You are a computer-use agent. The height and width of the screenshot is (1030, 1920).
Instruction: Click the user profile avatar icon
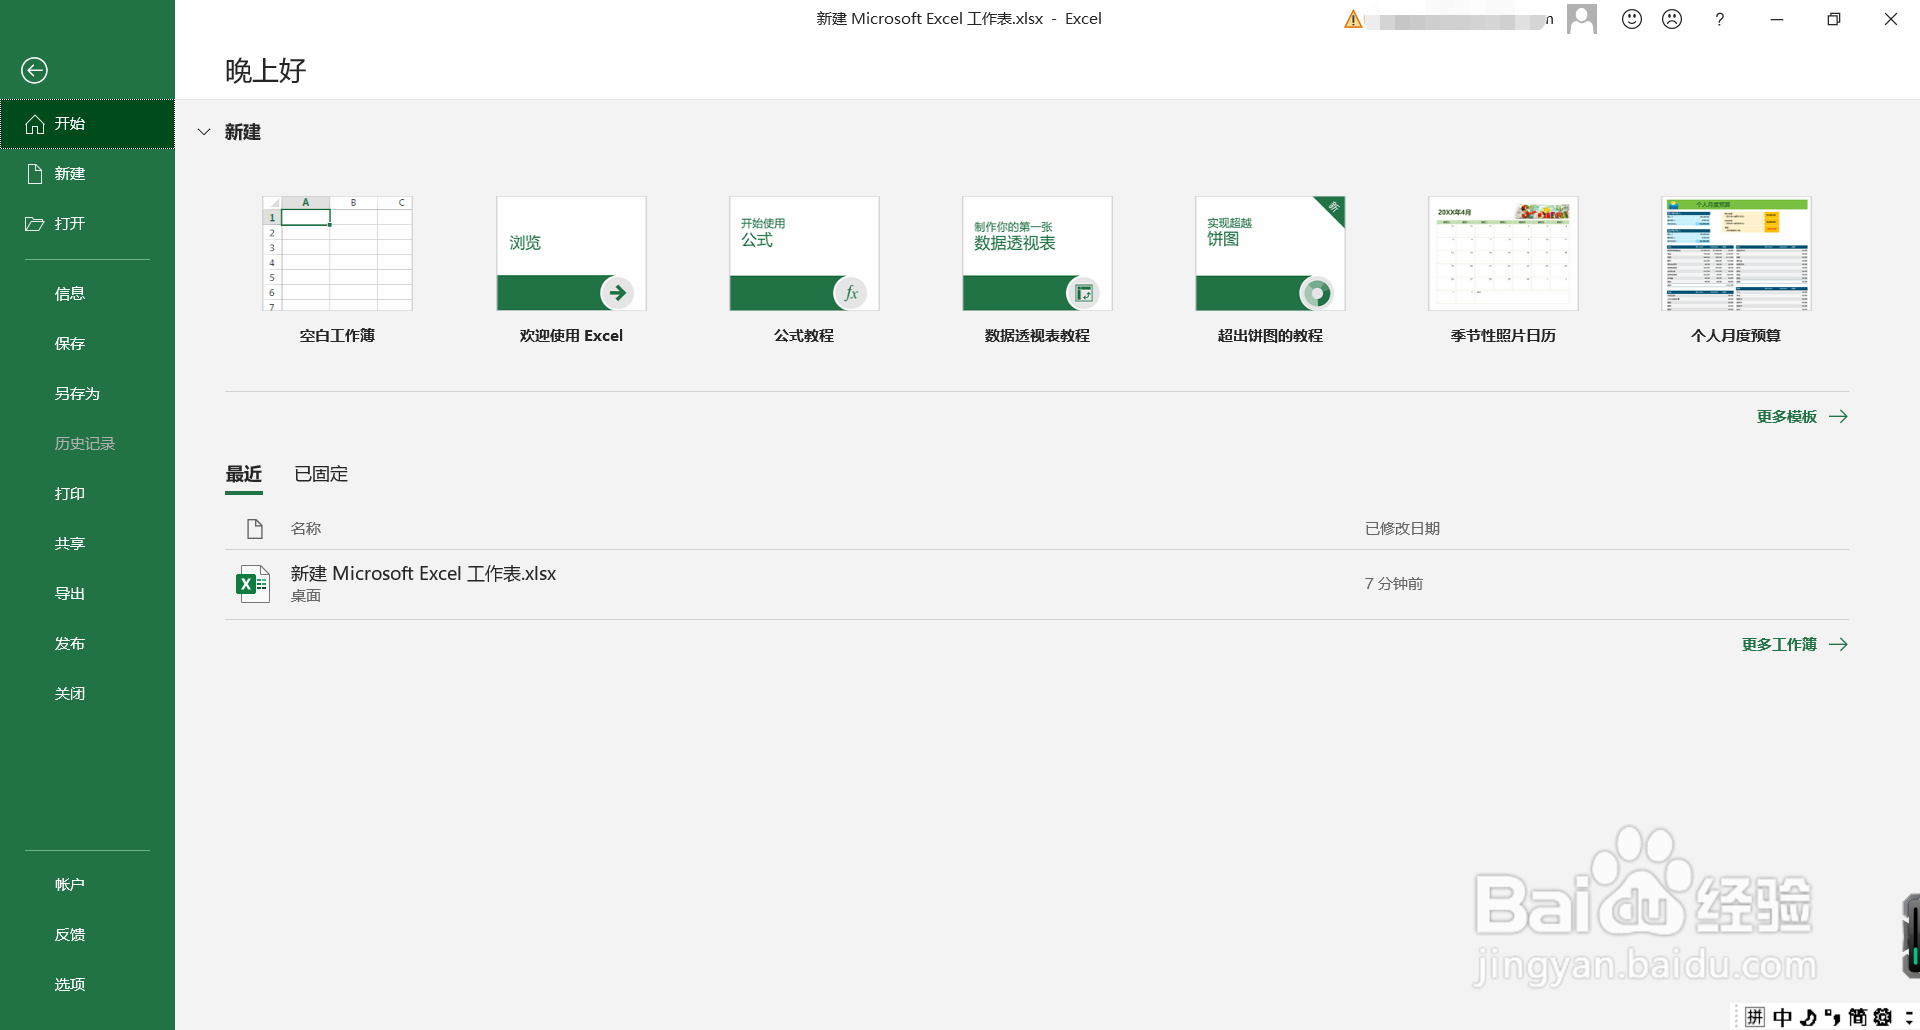[1582, 19]
